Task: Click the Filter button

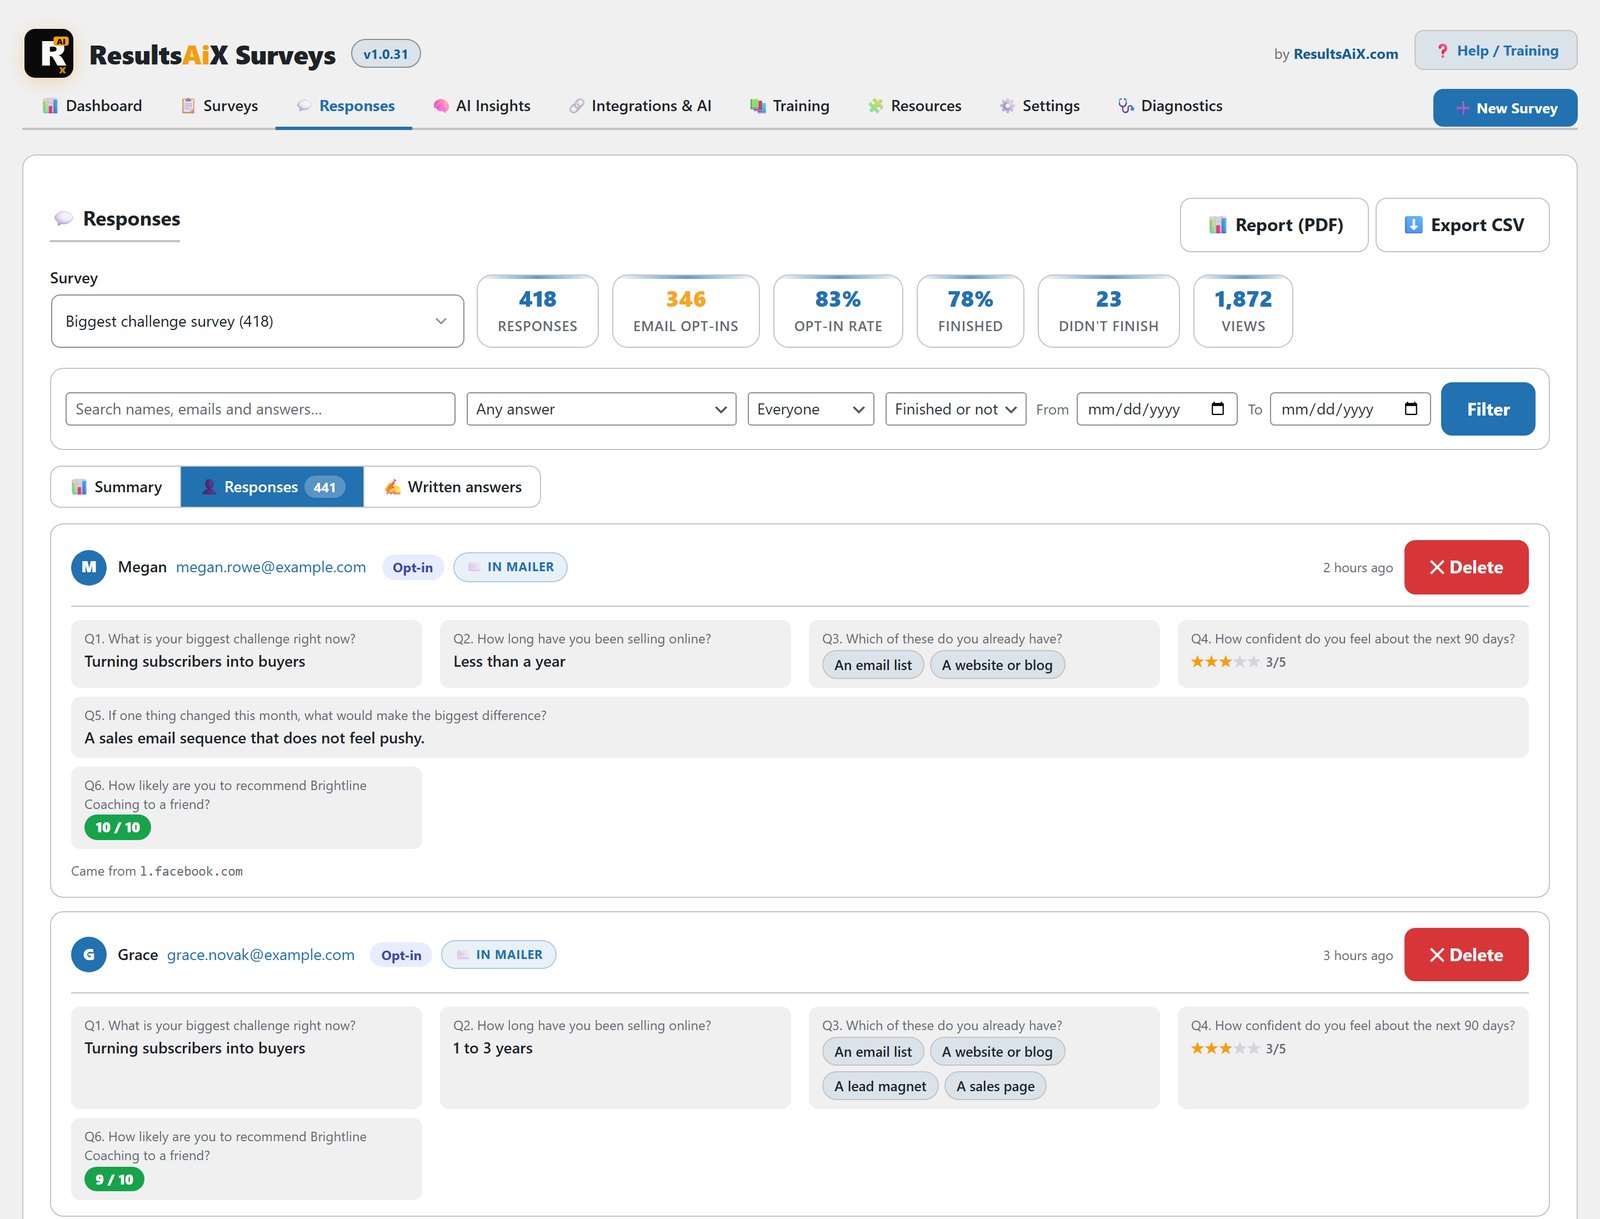Action: (x=1488, y=409)
